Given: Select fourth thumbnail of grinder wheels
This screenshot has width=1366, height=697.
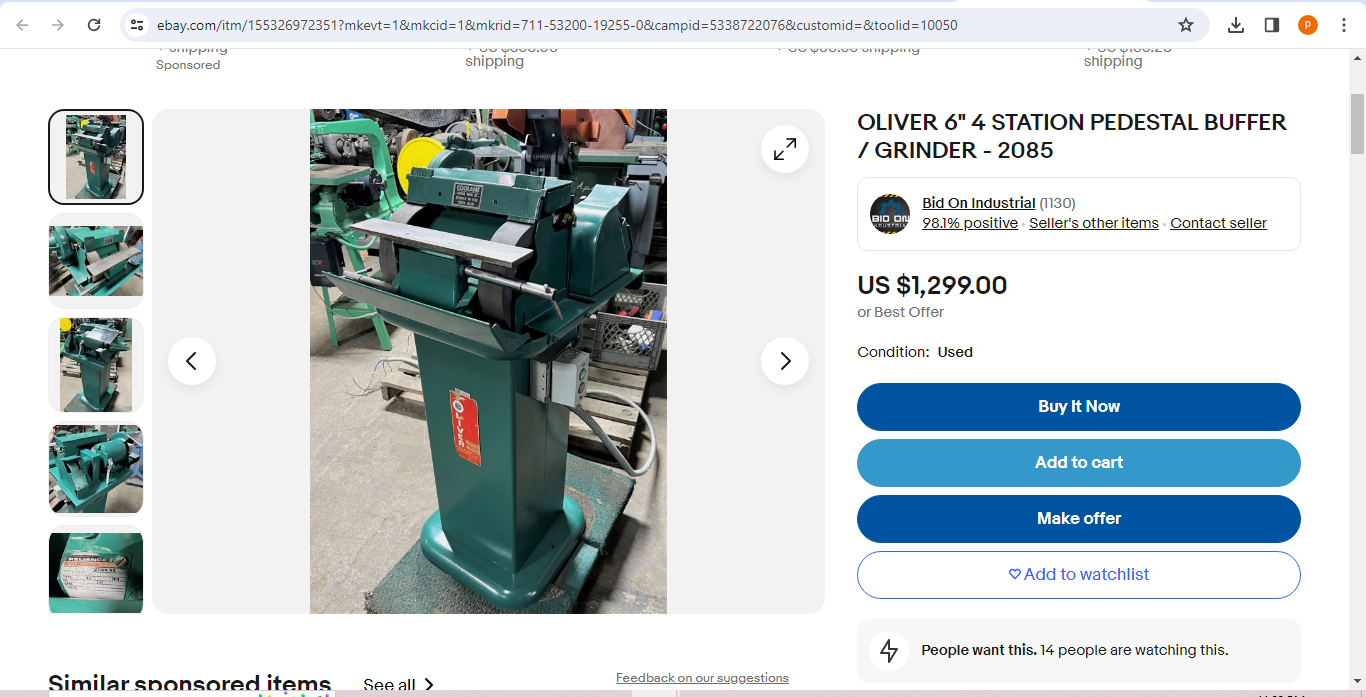Looking at the screenshot, I should coord(96,469).
